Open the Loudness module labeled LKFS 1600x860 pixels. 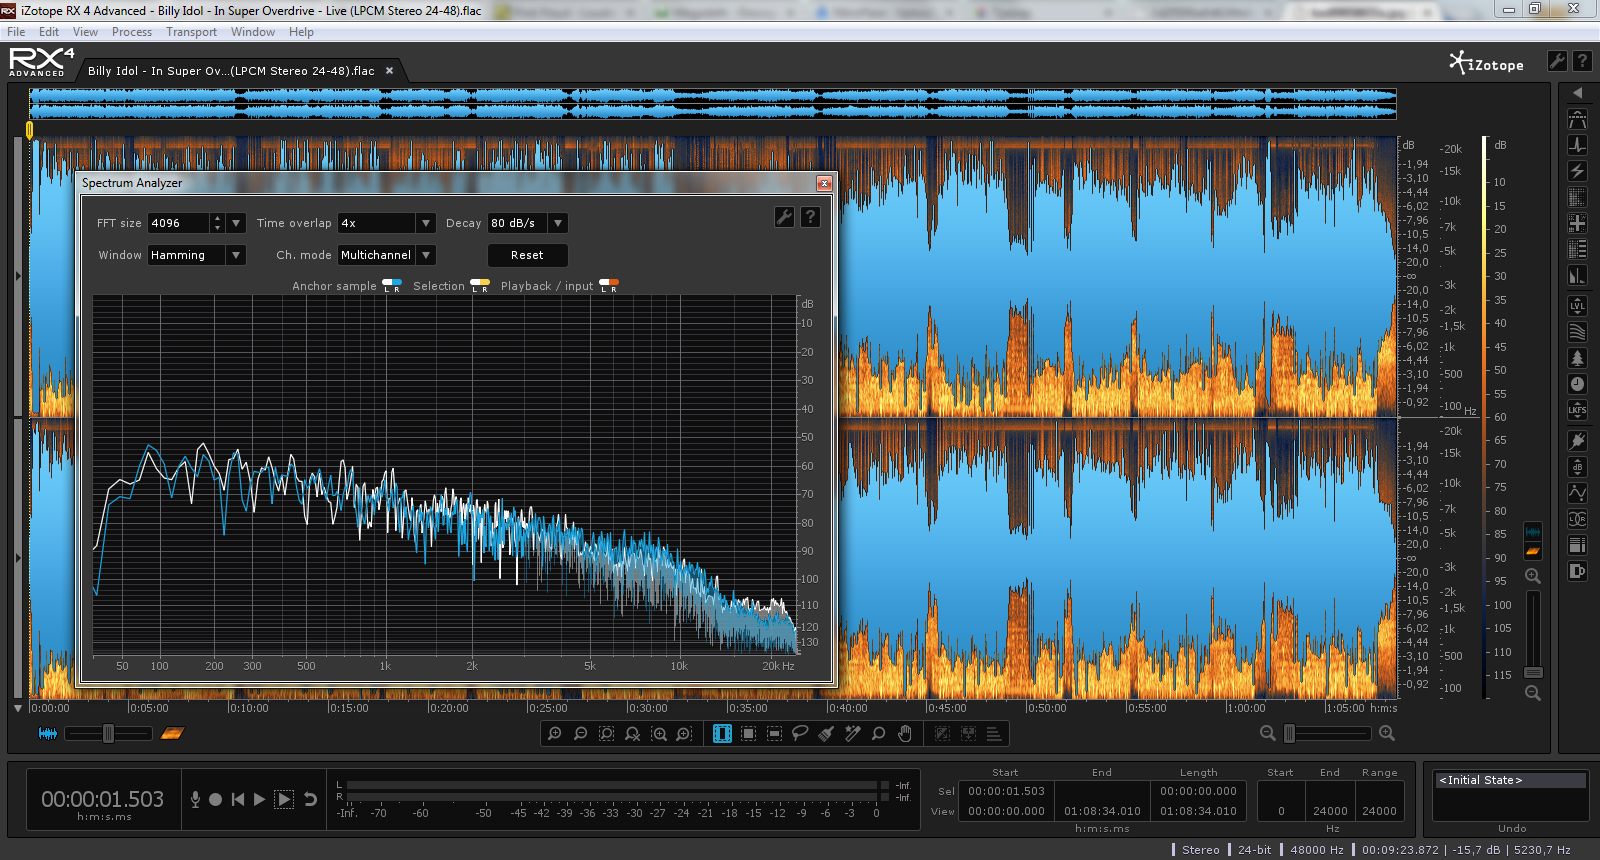pos(1577,410)
